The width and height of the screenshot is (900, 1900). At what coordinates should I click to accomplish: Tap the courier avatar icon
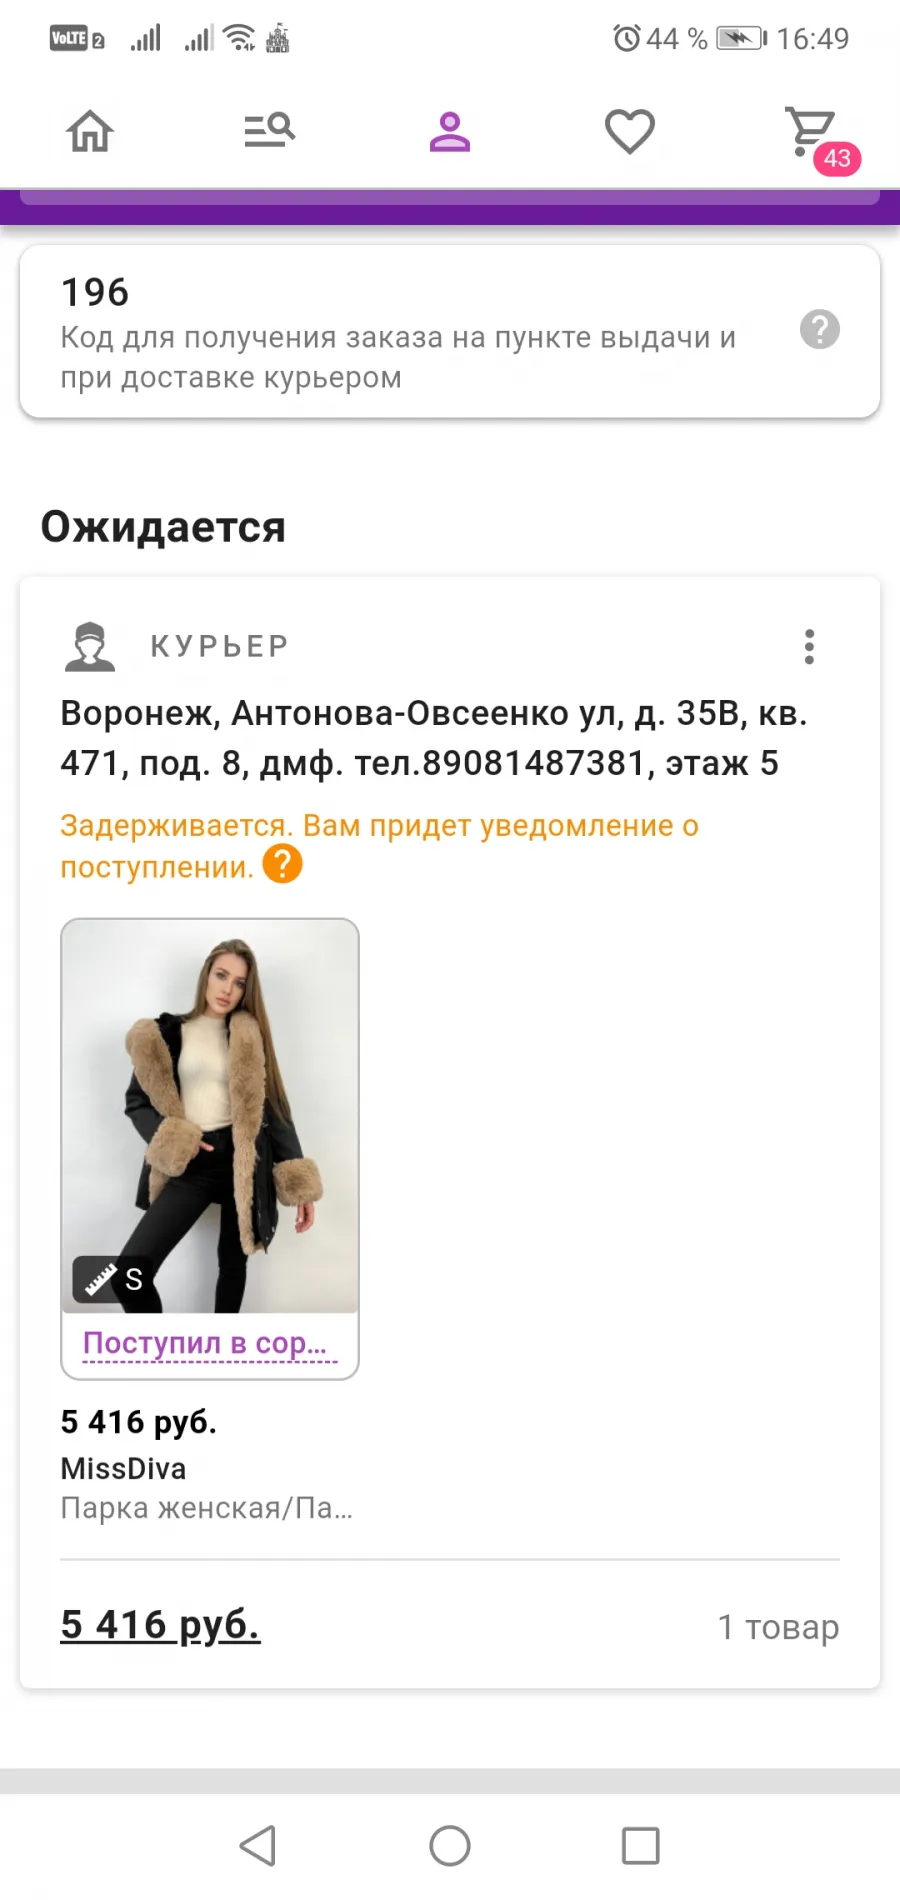90,647
